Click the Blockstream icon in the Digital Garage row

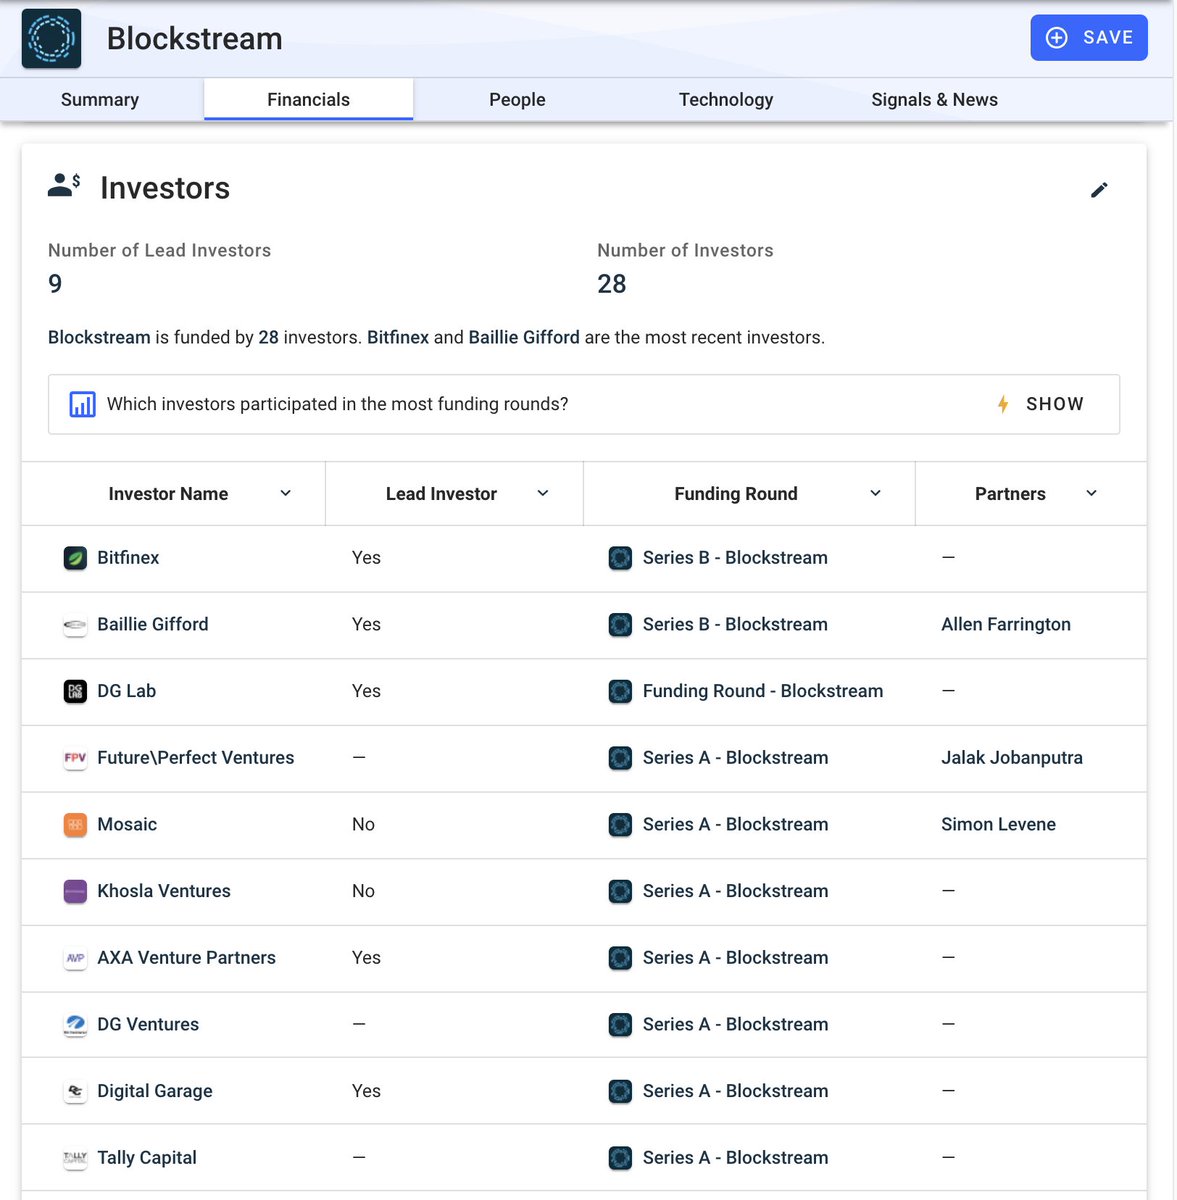(x=620, y=1091)
